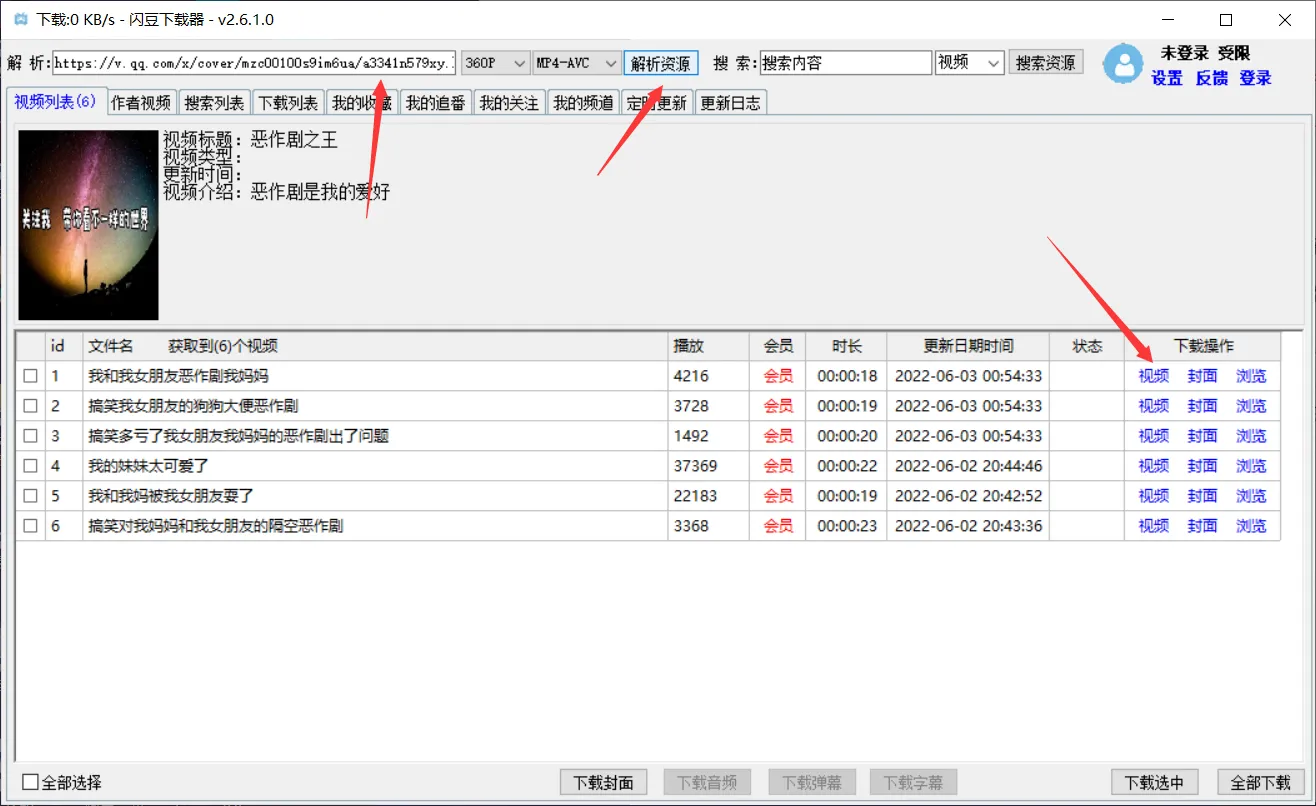Enable the 全部选择 checkbox

(31, 782)
